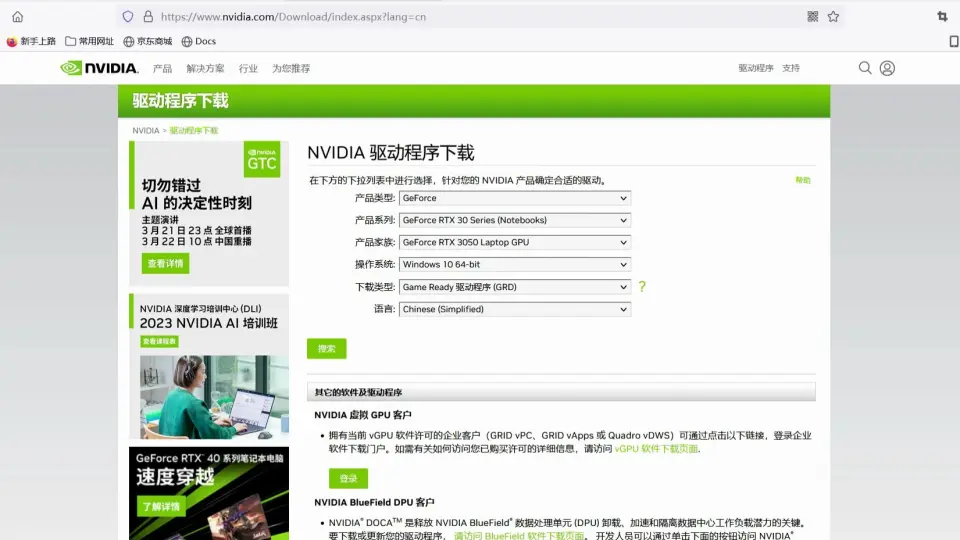
Task: Open the 新手上路 Firefox bookmark
Action: pyautogui.click(x=31, y=41)
